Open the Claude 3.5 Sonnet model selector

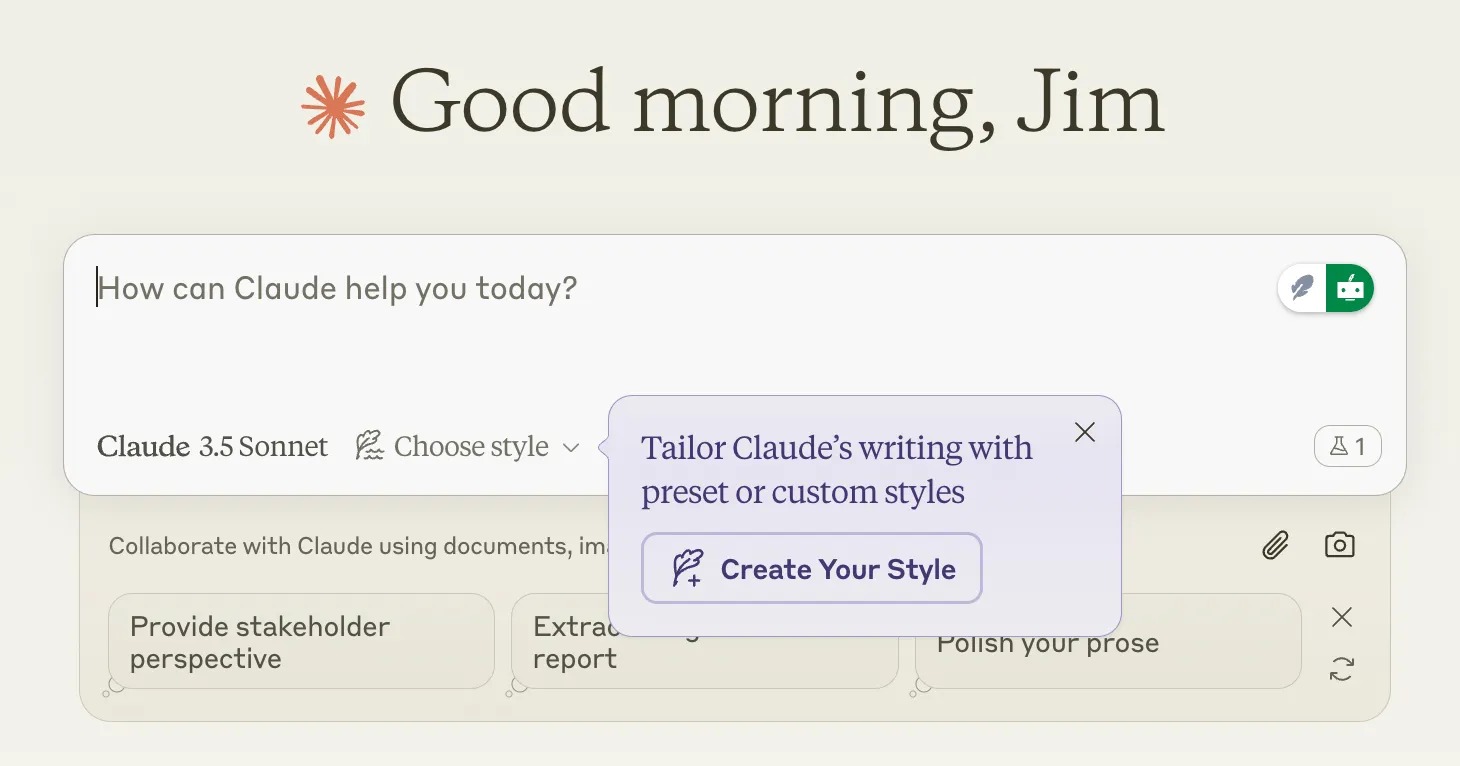(212, 447)
